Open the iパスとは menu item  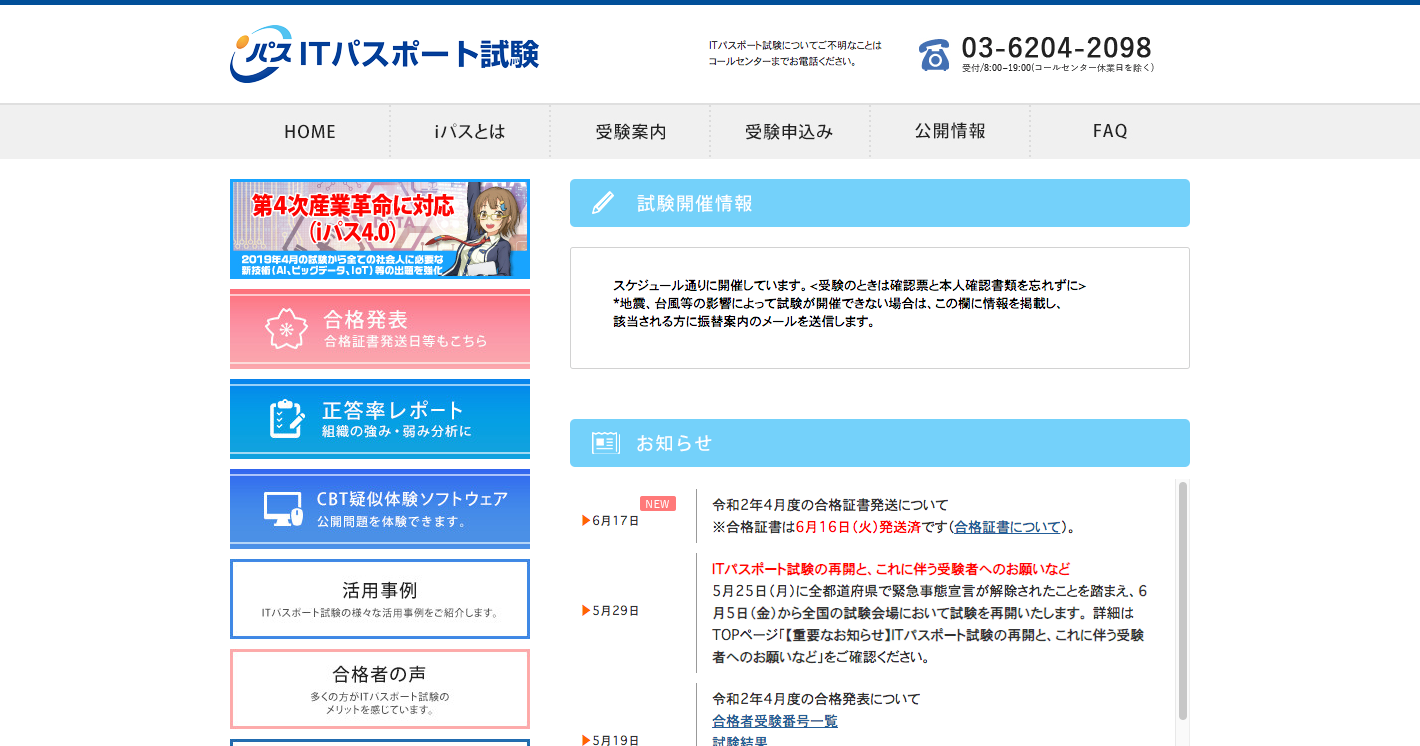(x=470, y=131)
